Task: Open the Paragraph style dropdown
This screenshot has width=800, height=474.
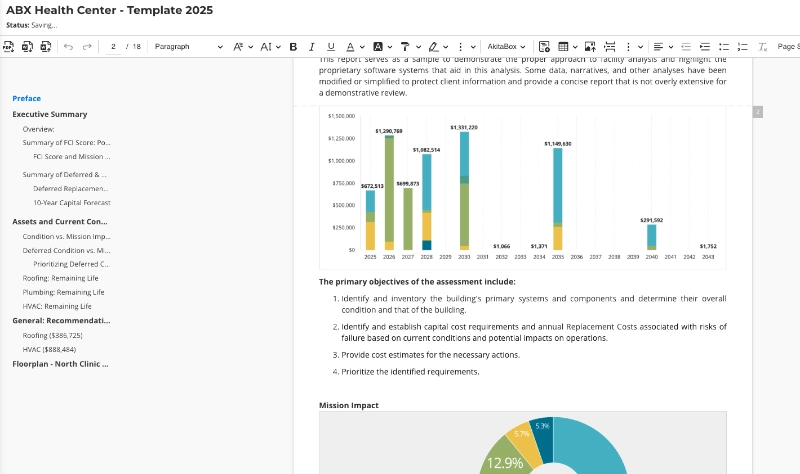Action: pos(188,46)
